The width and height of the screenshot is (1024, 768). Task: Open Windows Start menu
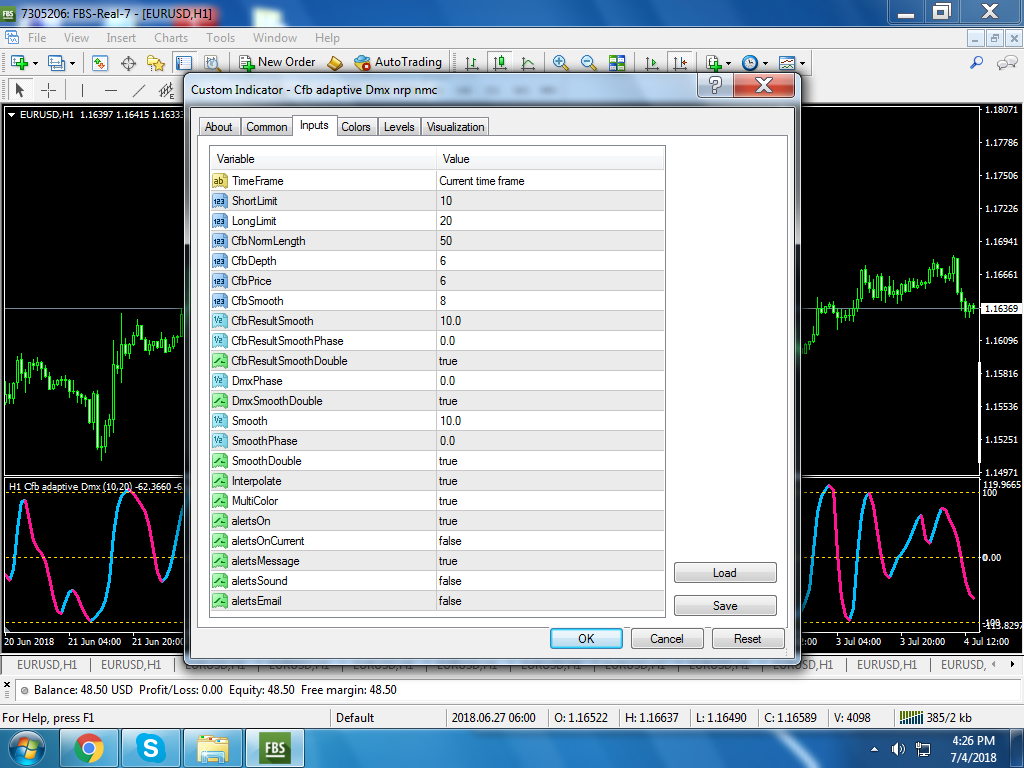tap(26, 748)
